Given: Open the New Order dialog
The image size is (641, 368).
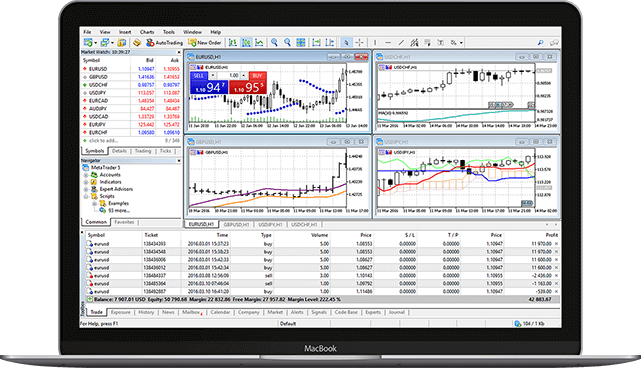Looking at the screenshot, I should (x=204, y=43).
